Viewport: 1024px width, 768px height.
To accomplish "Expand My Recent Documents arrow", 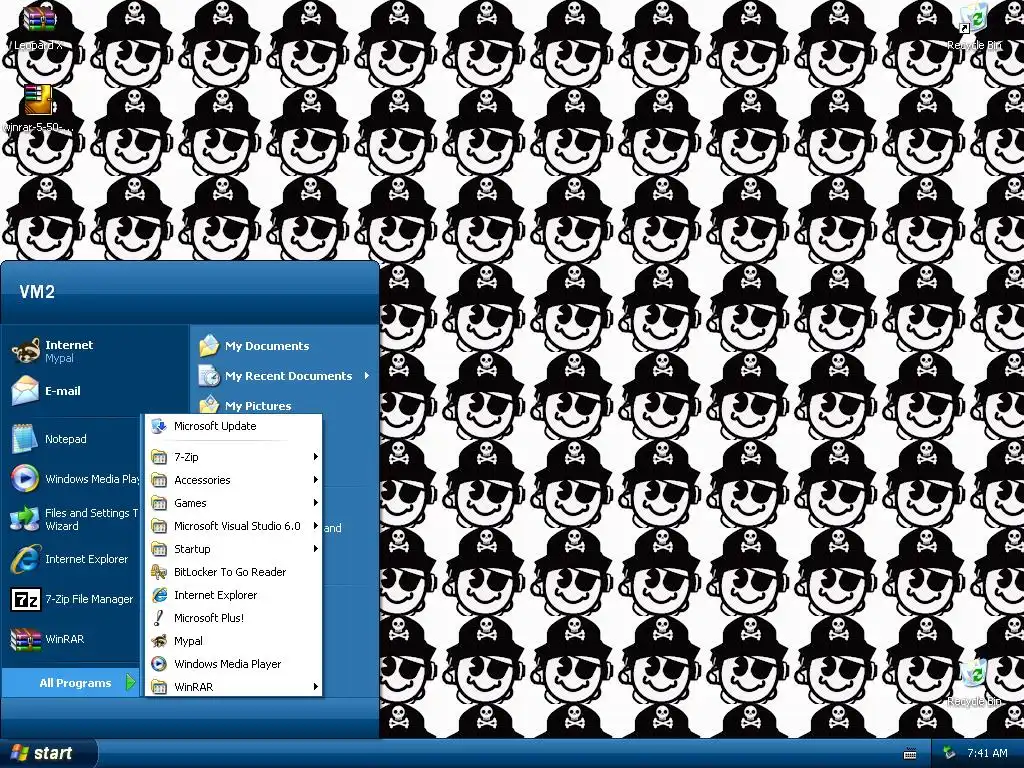I will pyautogui.click(x=367, y=376).
